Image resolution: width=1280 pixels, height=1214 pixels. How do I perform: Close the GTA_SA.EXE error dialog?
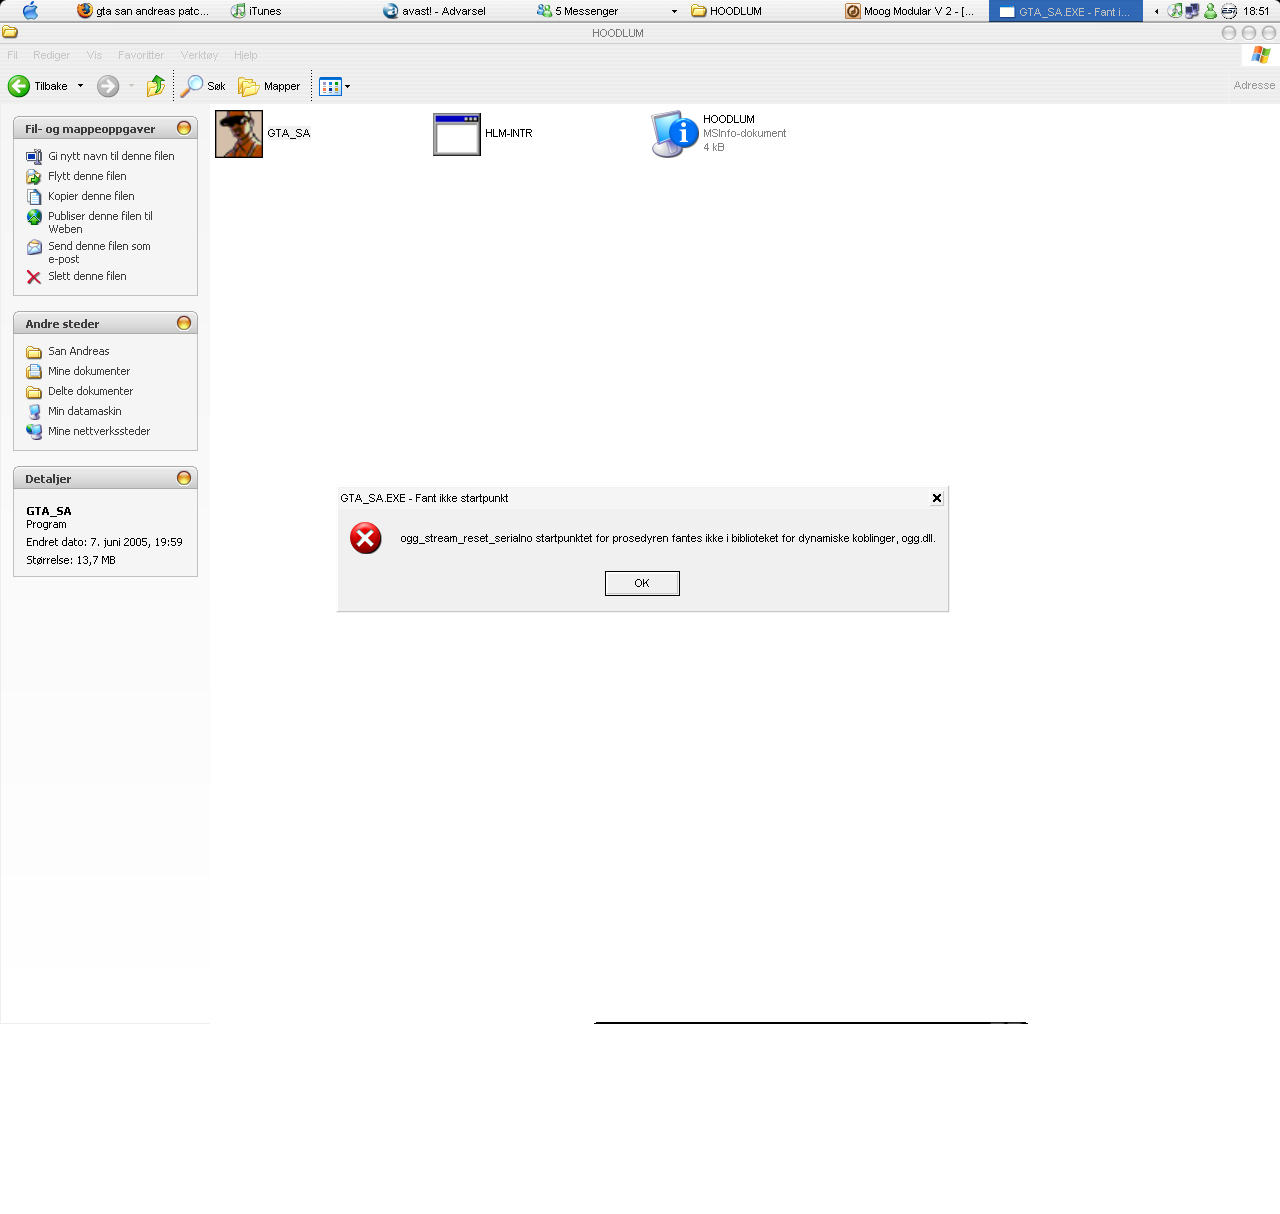pos(937,498)
